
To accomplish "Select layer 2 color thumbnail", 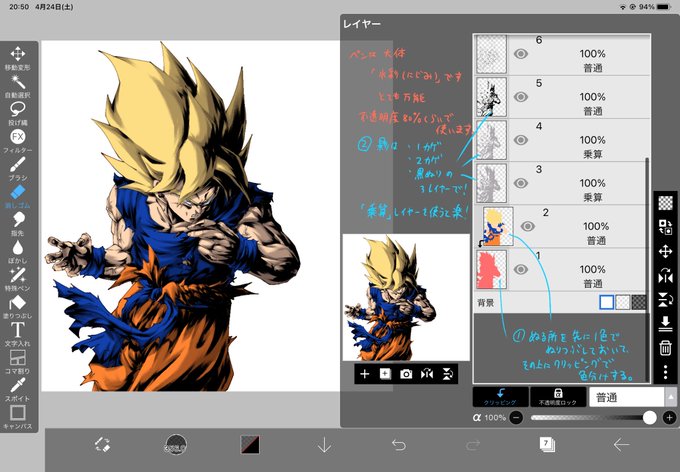I will tap(498, 226).
